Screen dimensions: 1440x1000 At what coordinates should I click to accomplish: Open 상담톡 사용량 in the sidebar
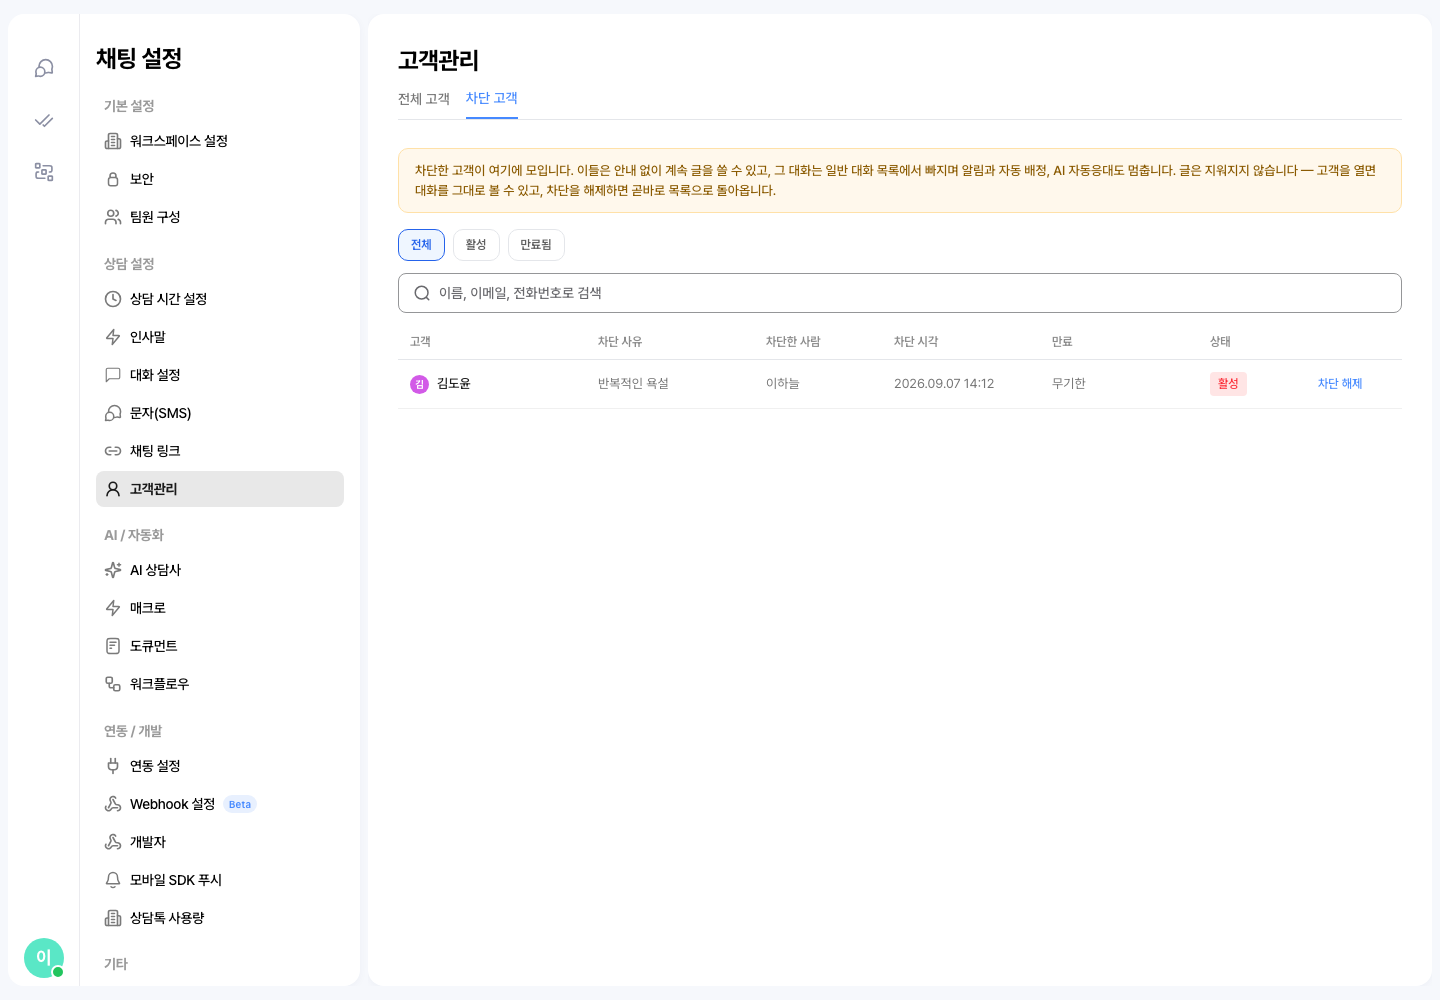pyautogui.click(x=220, y=918)
